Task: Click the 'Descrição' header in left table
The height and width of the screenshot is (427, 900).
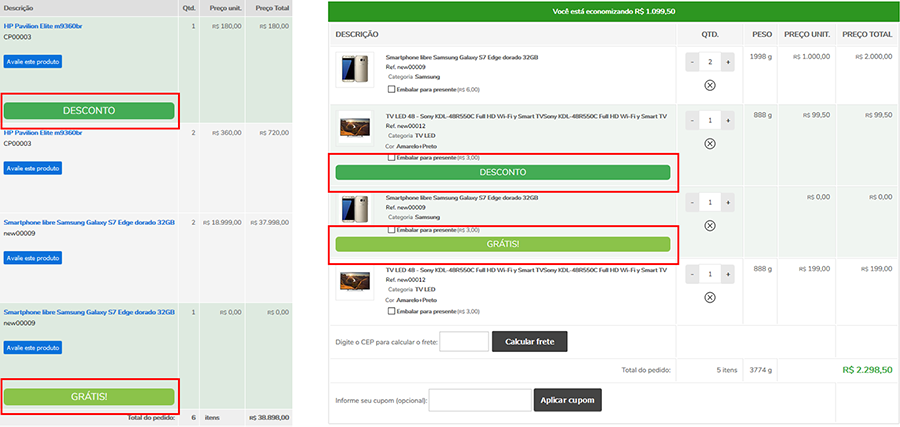Action: coord(18,9)
